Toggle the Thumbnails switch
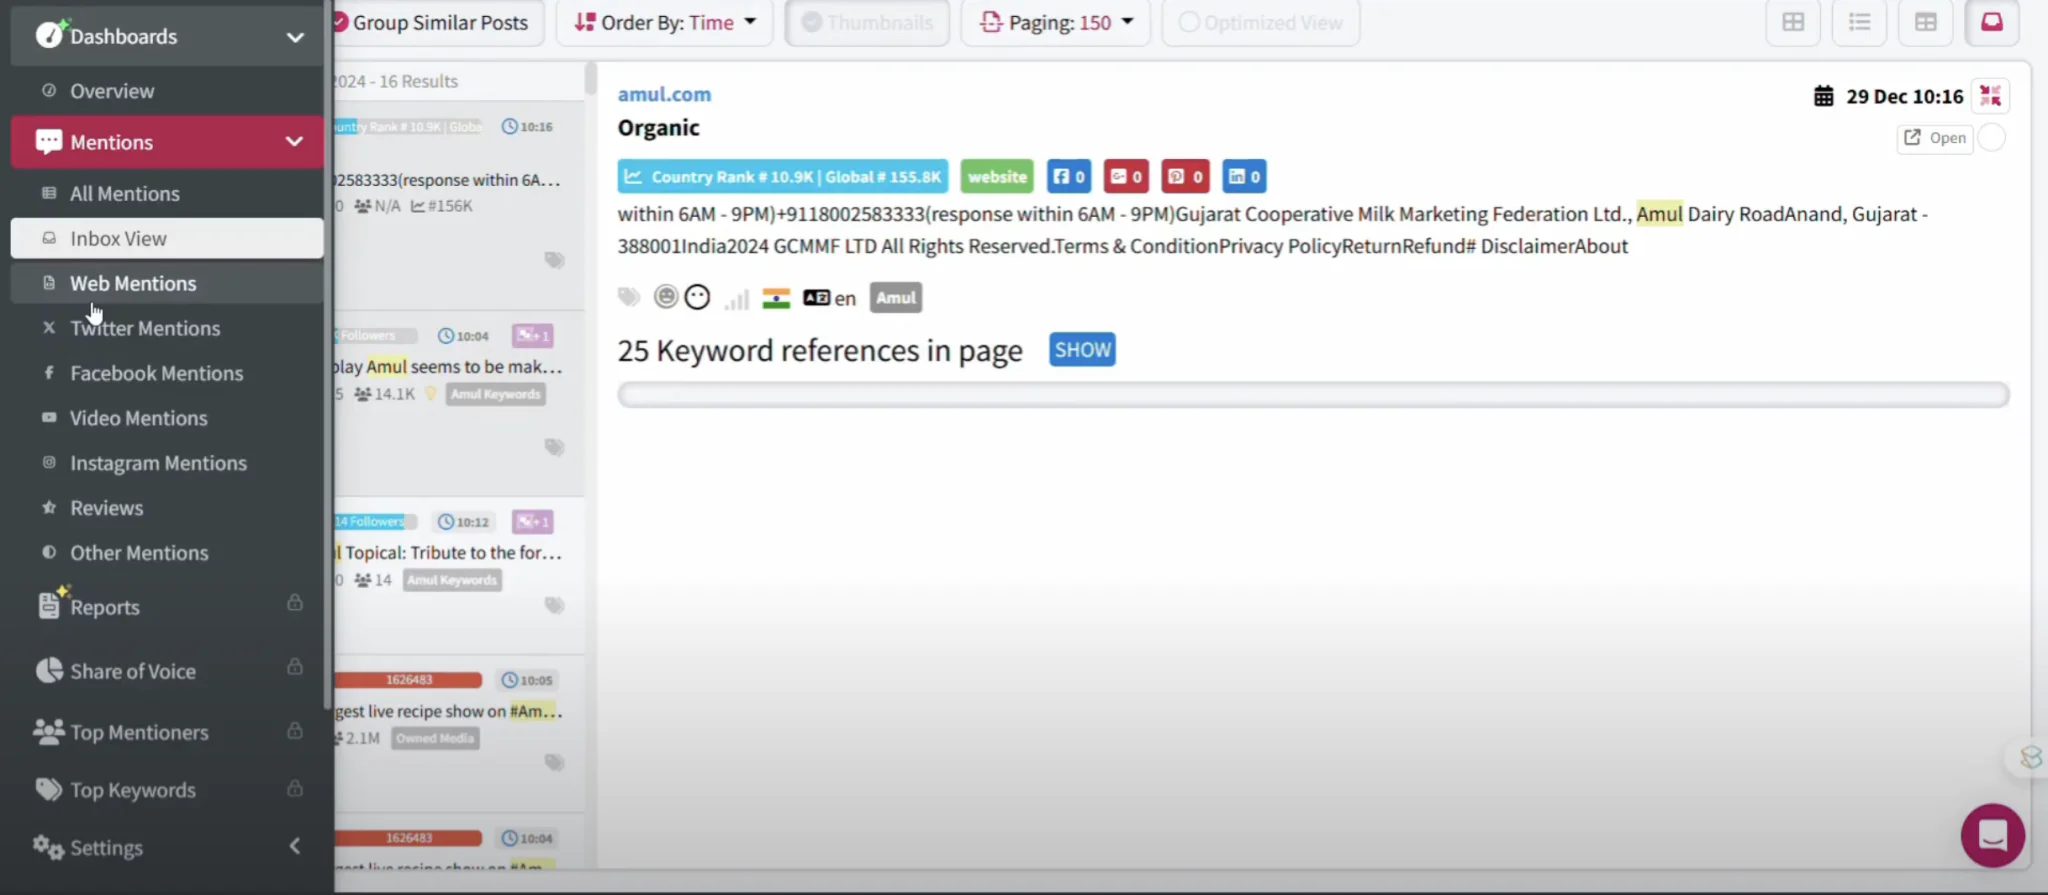This screenshot has width=2048, height=895. click(x=867, y=22)
